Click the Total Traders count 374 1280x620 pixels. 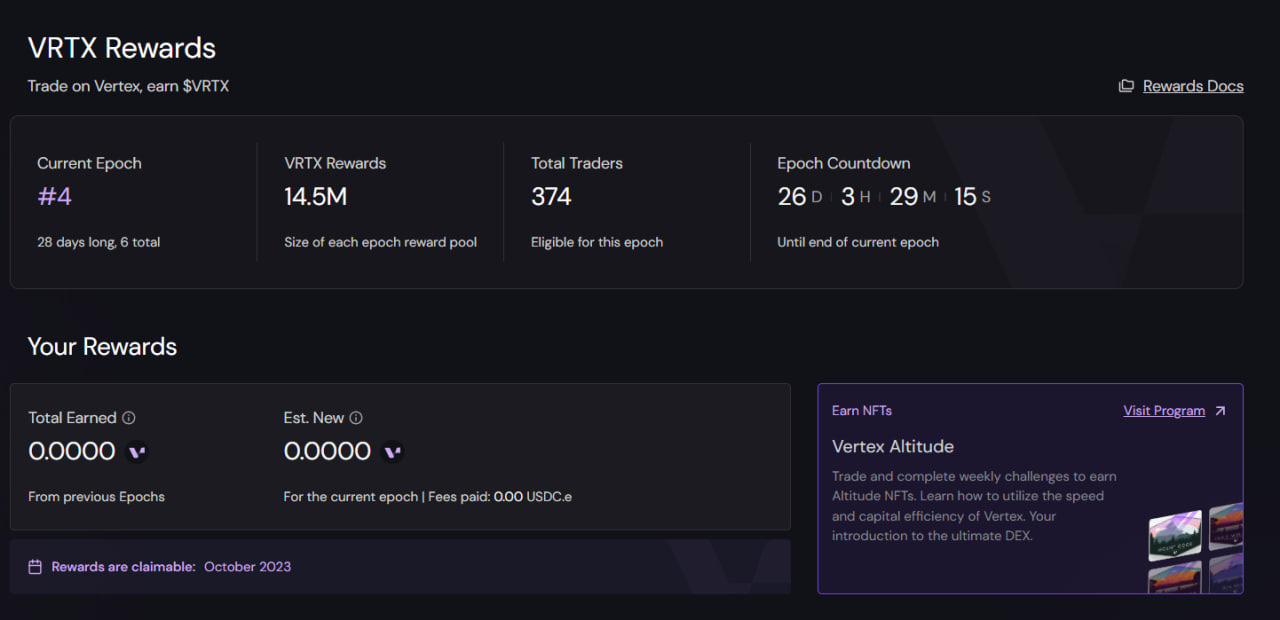[551, 196]
